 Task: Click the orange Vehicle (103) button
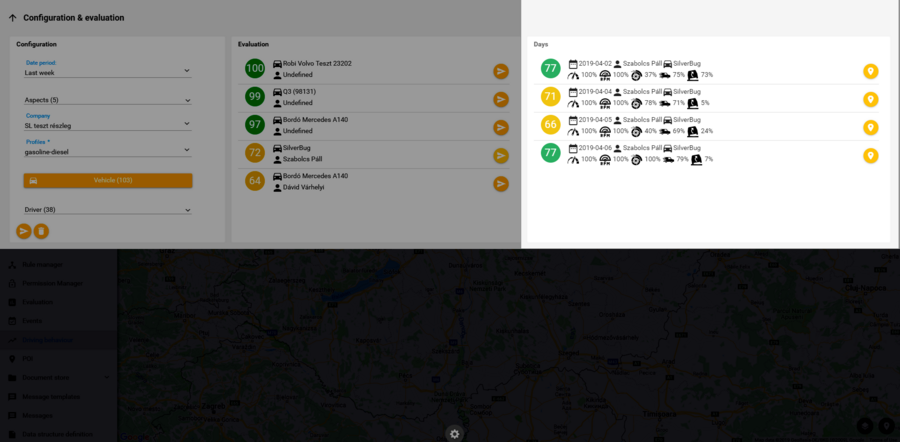tap(107, 180)
